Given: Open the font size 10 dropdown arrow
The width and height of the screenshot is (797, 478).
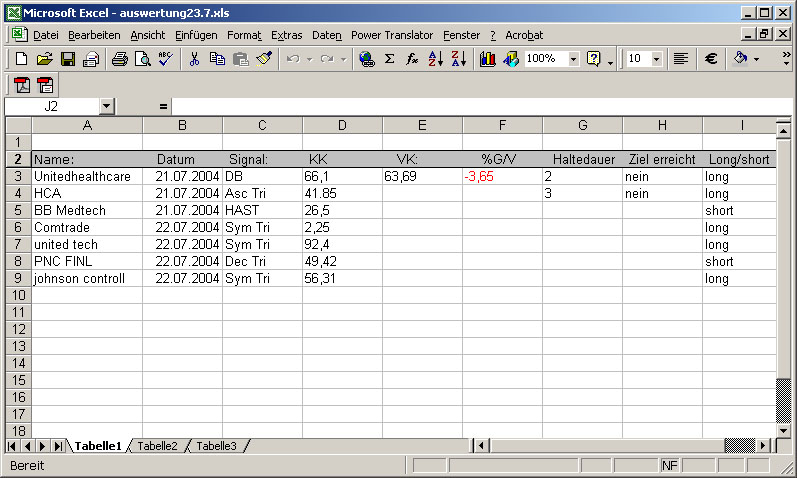Looking at the screenshot, I should [656, 59].
